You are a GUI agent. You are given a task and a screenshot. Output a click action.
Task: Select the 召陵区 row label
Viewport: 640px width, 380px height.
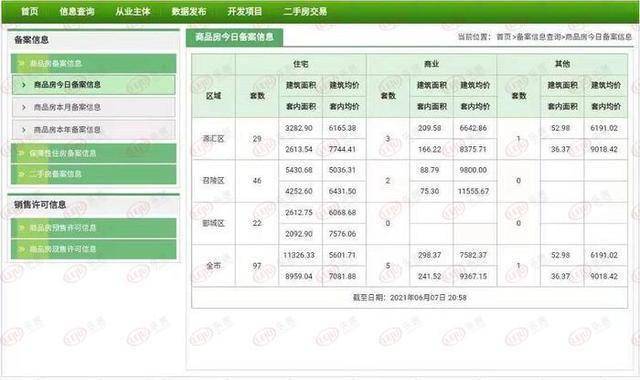click(213, 181)
